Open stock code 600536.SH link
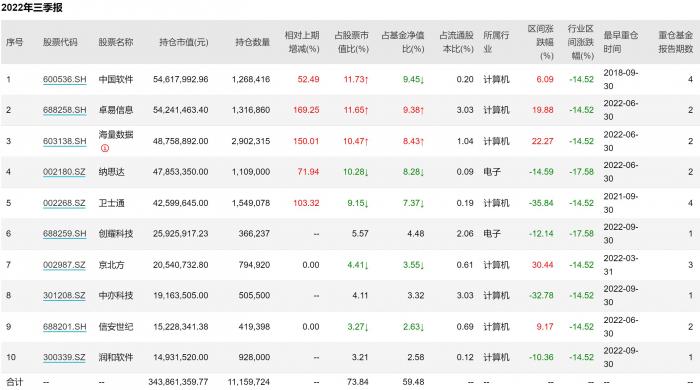 click(64, 79)
